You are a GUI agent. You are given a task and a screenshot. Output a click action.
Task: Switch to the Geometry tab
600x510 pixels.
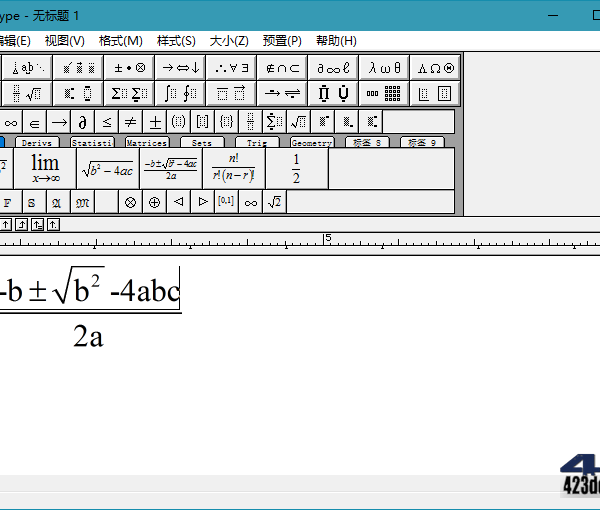pos(311,143)
